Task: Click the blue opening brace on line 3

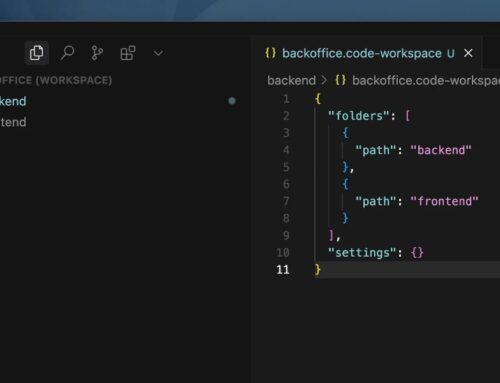Action: (x=345, y=133)
